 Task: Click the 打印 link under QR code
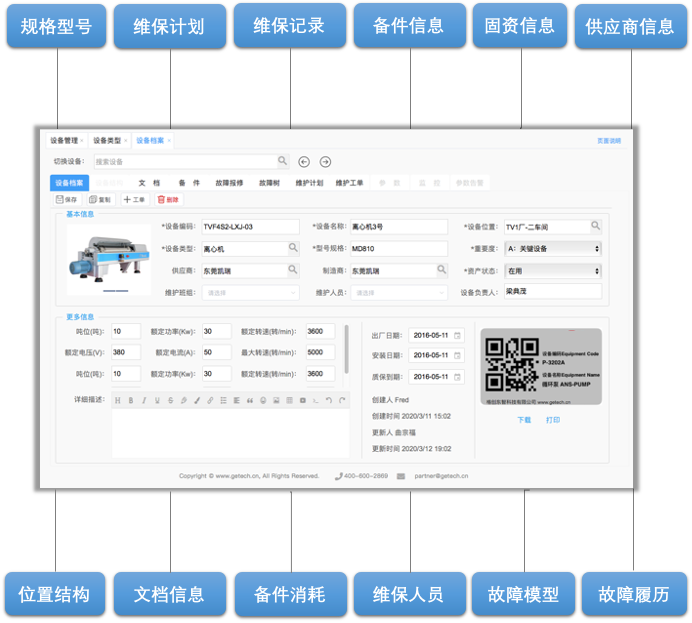pyautogui.click(x=553, y=420)
